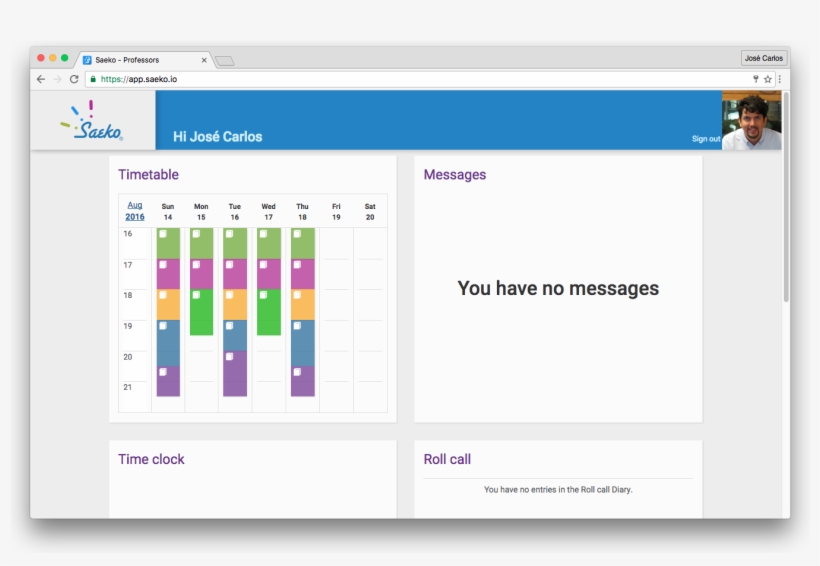Tick the checkbox on Tuesday's 16:00 light-green block

(x=229, y=234)
